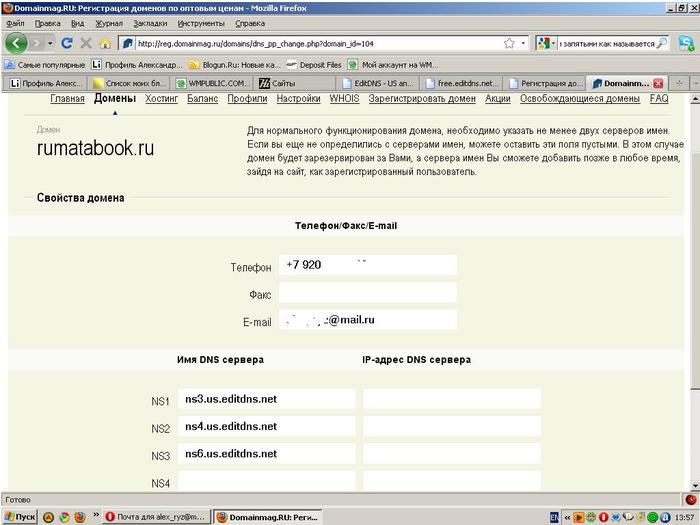Close the Domainmag tab with red X
700x525 pixels.
coord(658,83)
